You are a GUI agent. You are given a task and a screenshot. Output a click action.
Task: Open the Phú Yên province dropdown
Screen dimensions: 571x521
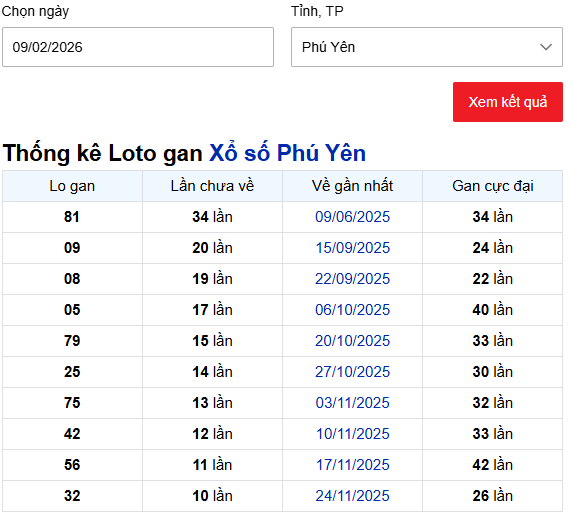click(427, 47)
